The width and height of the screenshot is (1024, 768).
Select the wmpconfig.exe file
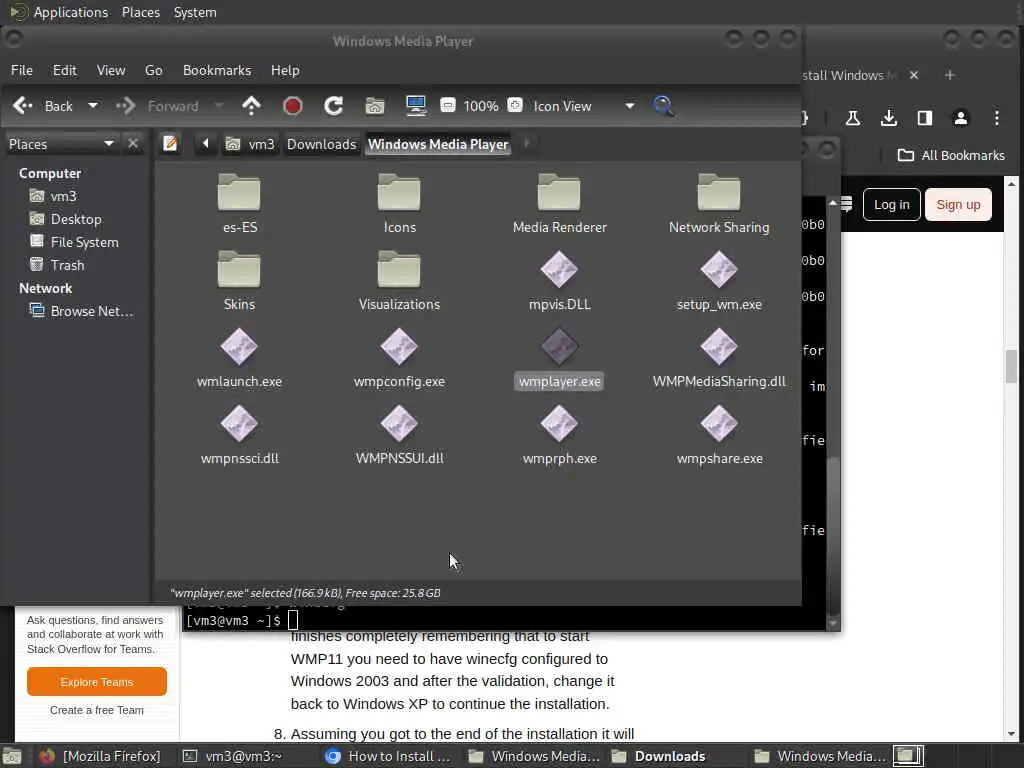click(399, 358)
